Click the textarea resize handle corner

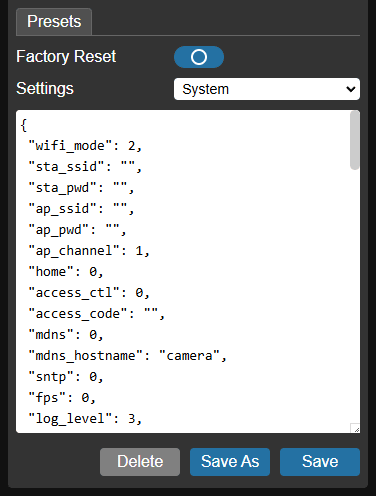pos(355,428)
